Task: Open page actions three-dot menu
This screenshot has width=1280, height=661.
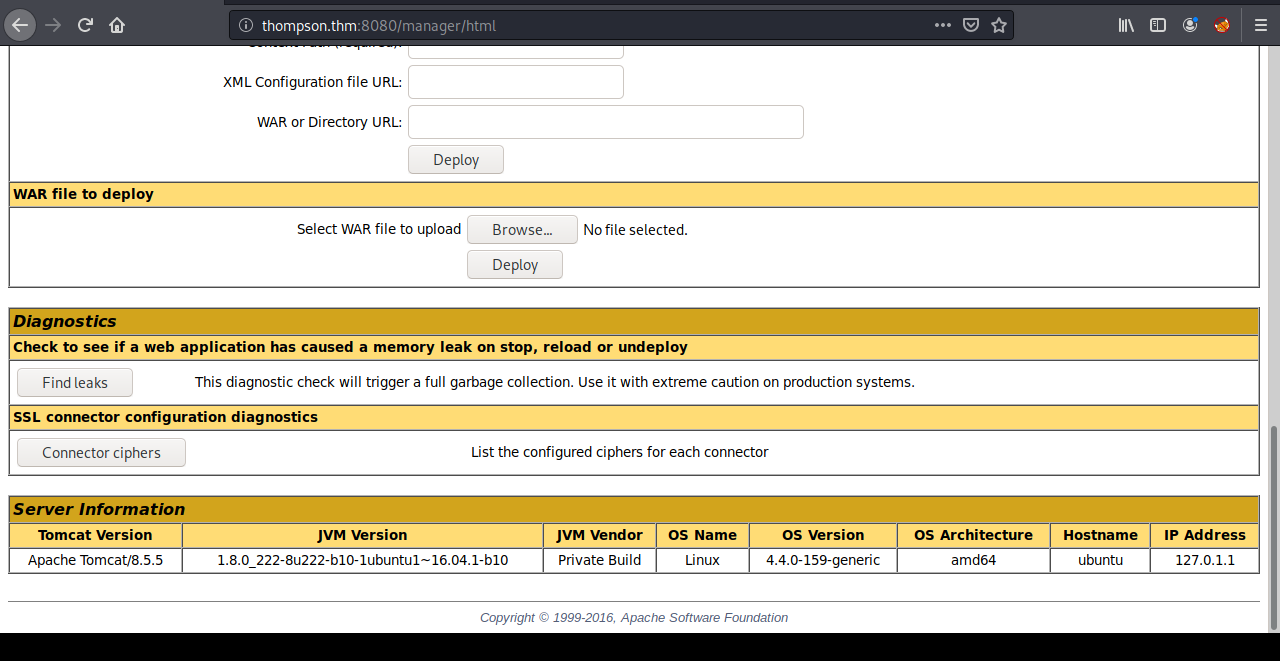Action: pyautogui.click(x=943, y=25)
